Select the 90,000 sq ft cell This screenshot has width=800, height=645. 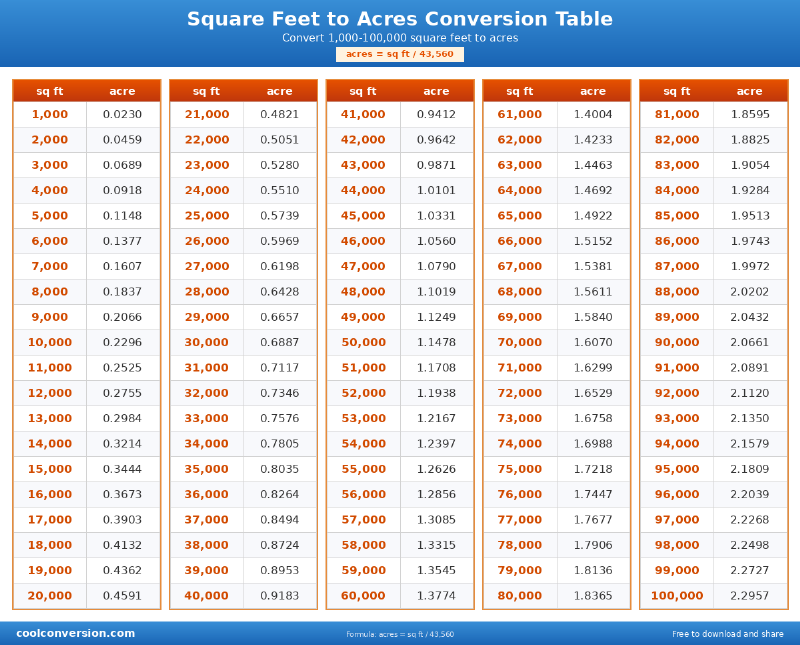pyautogui.click(x=677, y=342)
